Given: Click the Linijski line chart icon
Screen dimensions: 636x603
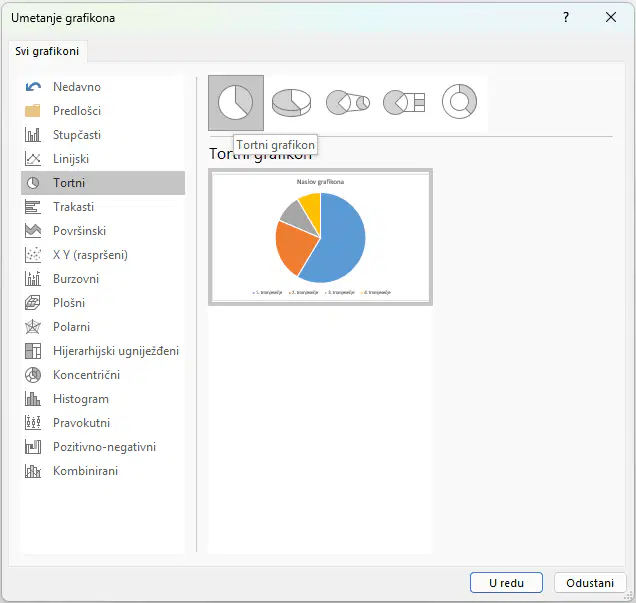Looking at the screenshot, I should [x=32, y=159].
